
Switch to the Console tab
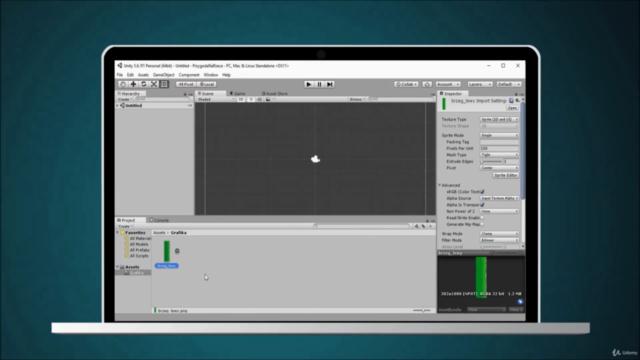[x=159, y=220]
